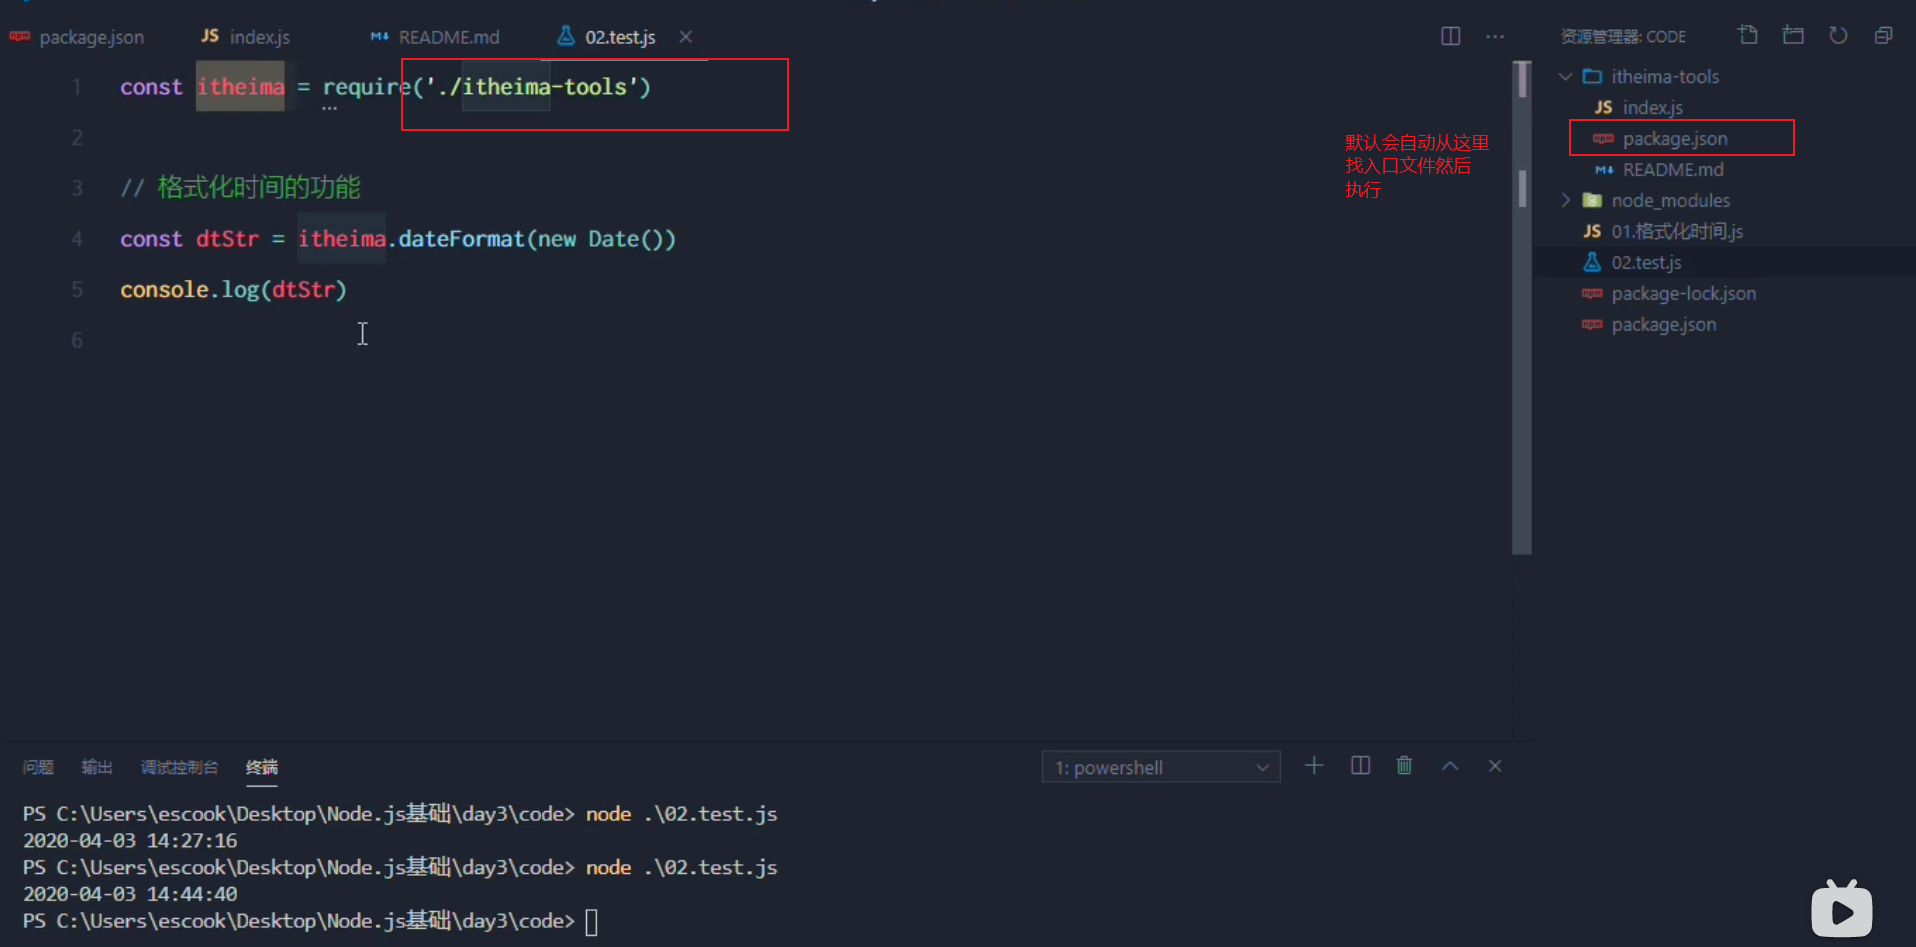
Task: Open package-lock.json in explorer
Action: (x=1683, y=293)
